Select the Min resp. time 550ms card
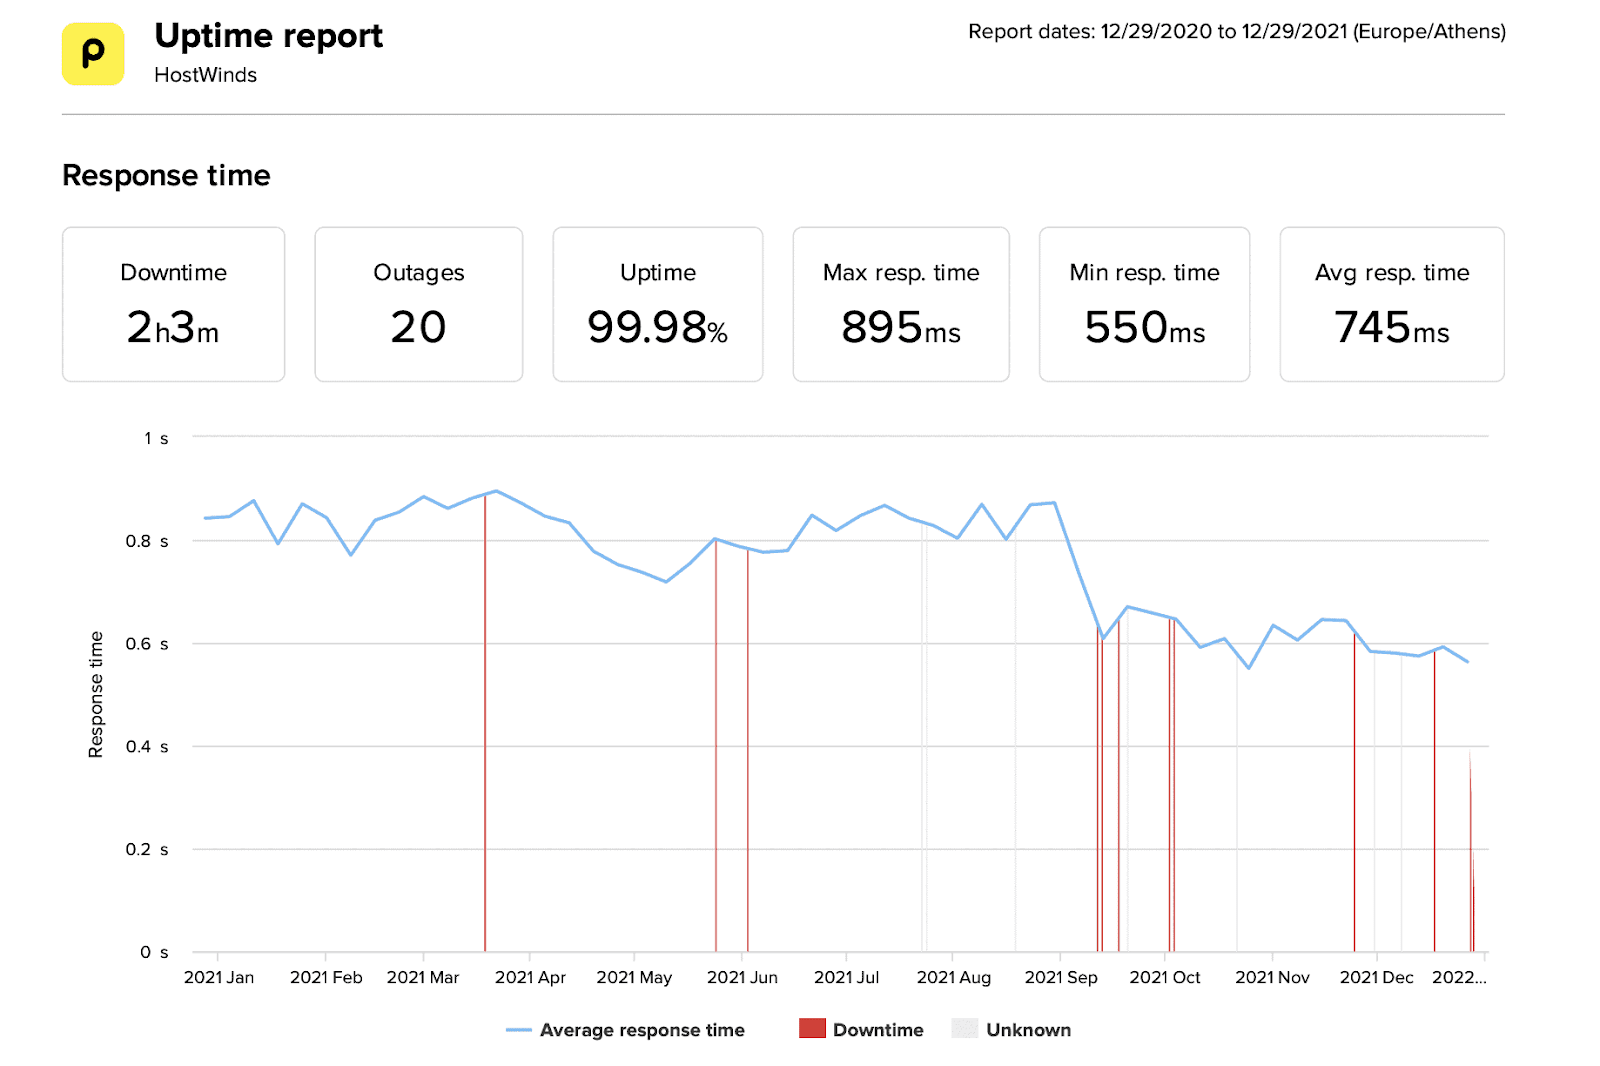The height and width of the screenshot is (1066, 1600). 1144,304
